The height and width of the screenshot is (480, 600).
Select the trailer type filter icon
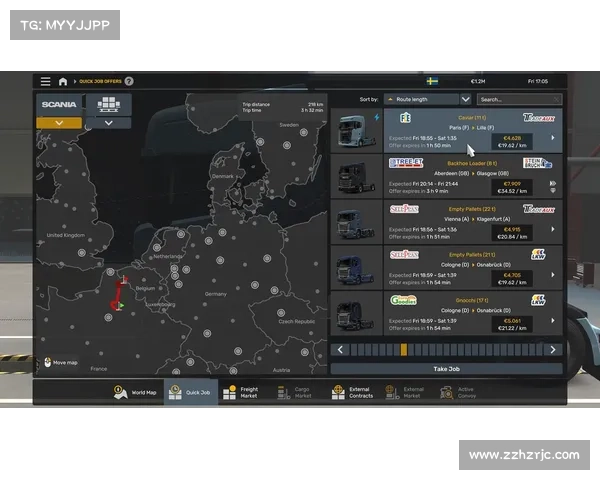[109, 104]
